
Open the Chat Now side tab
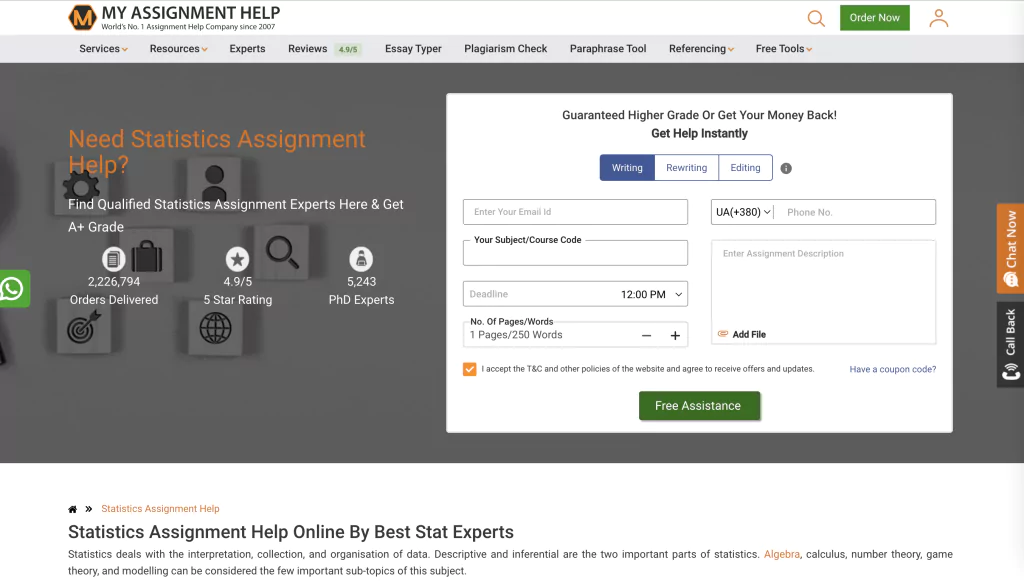click(1010, 248)
